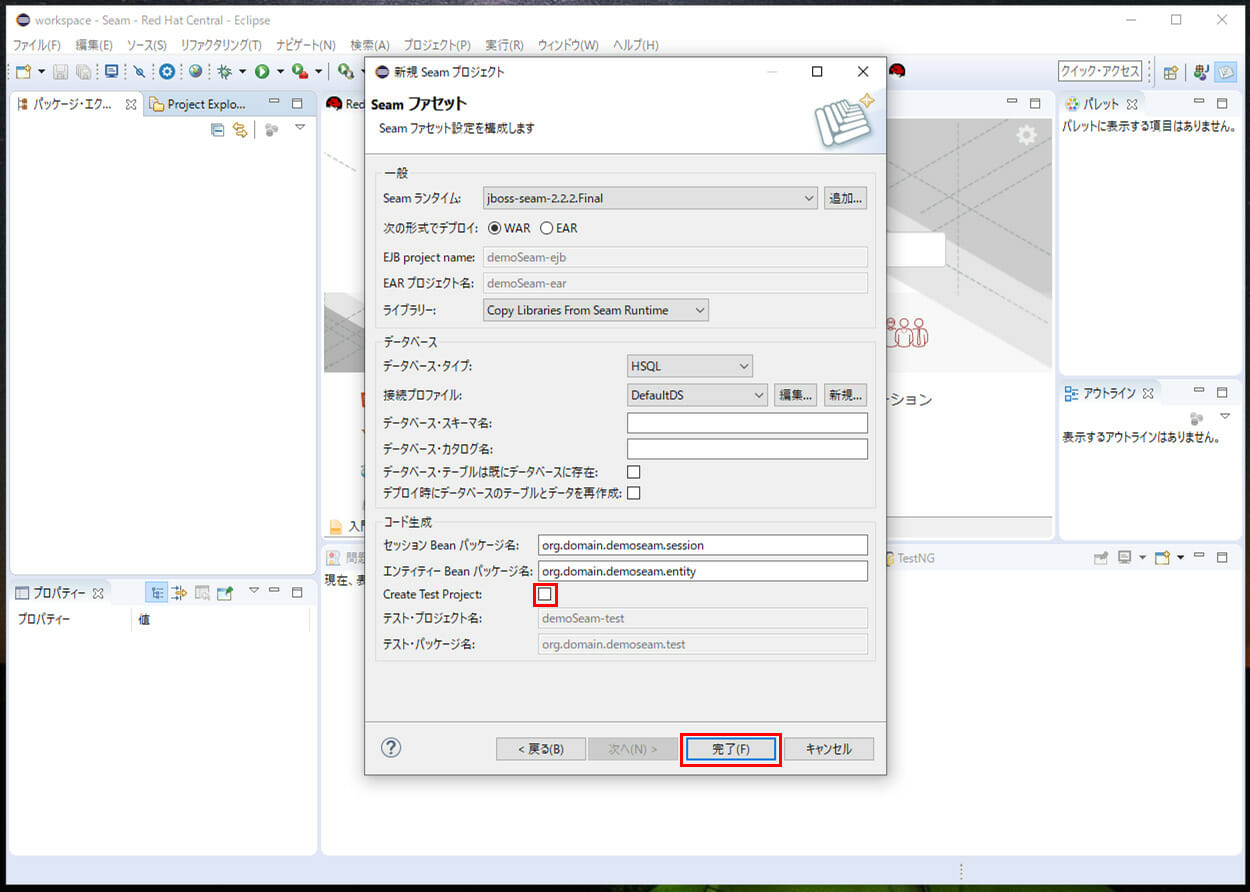
Task: Select the EAR deployment radio button
Action: tap(547, 228)
